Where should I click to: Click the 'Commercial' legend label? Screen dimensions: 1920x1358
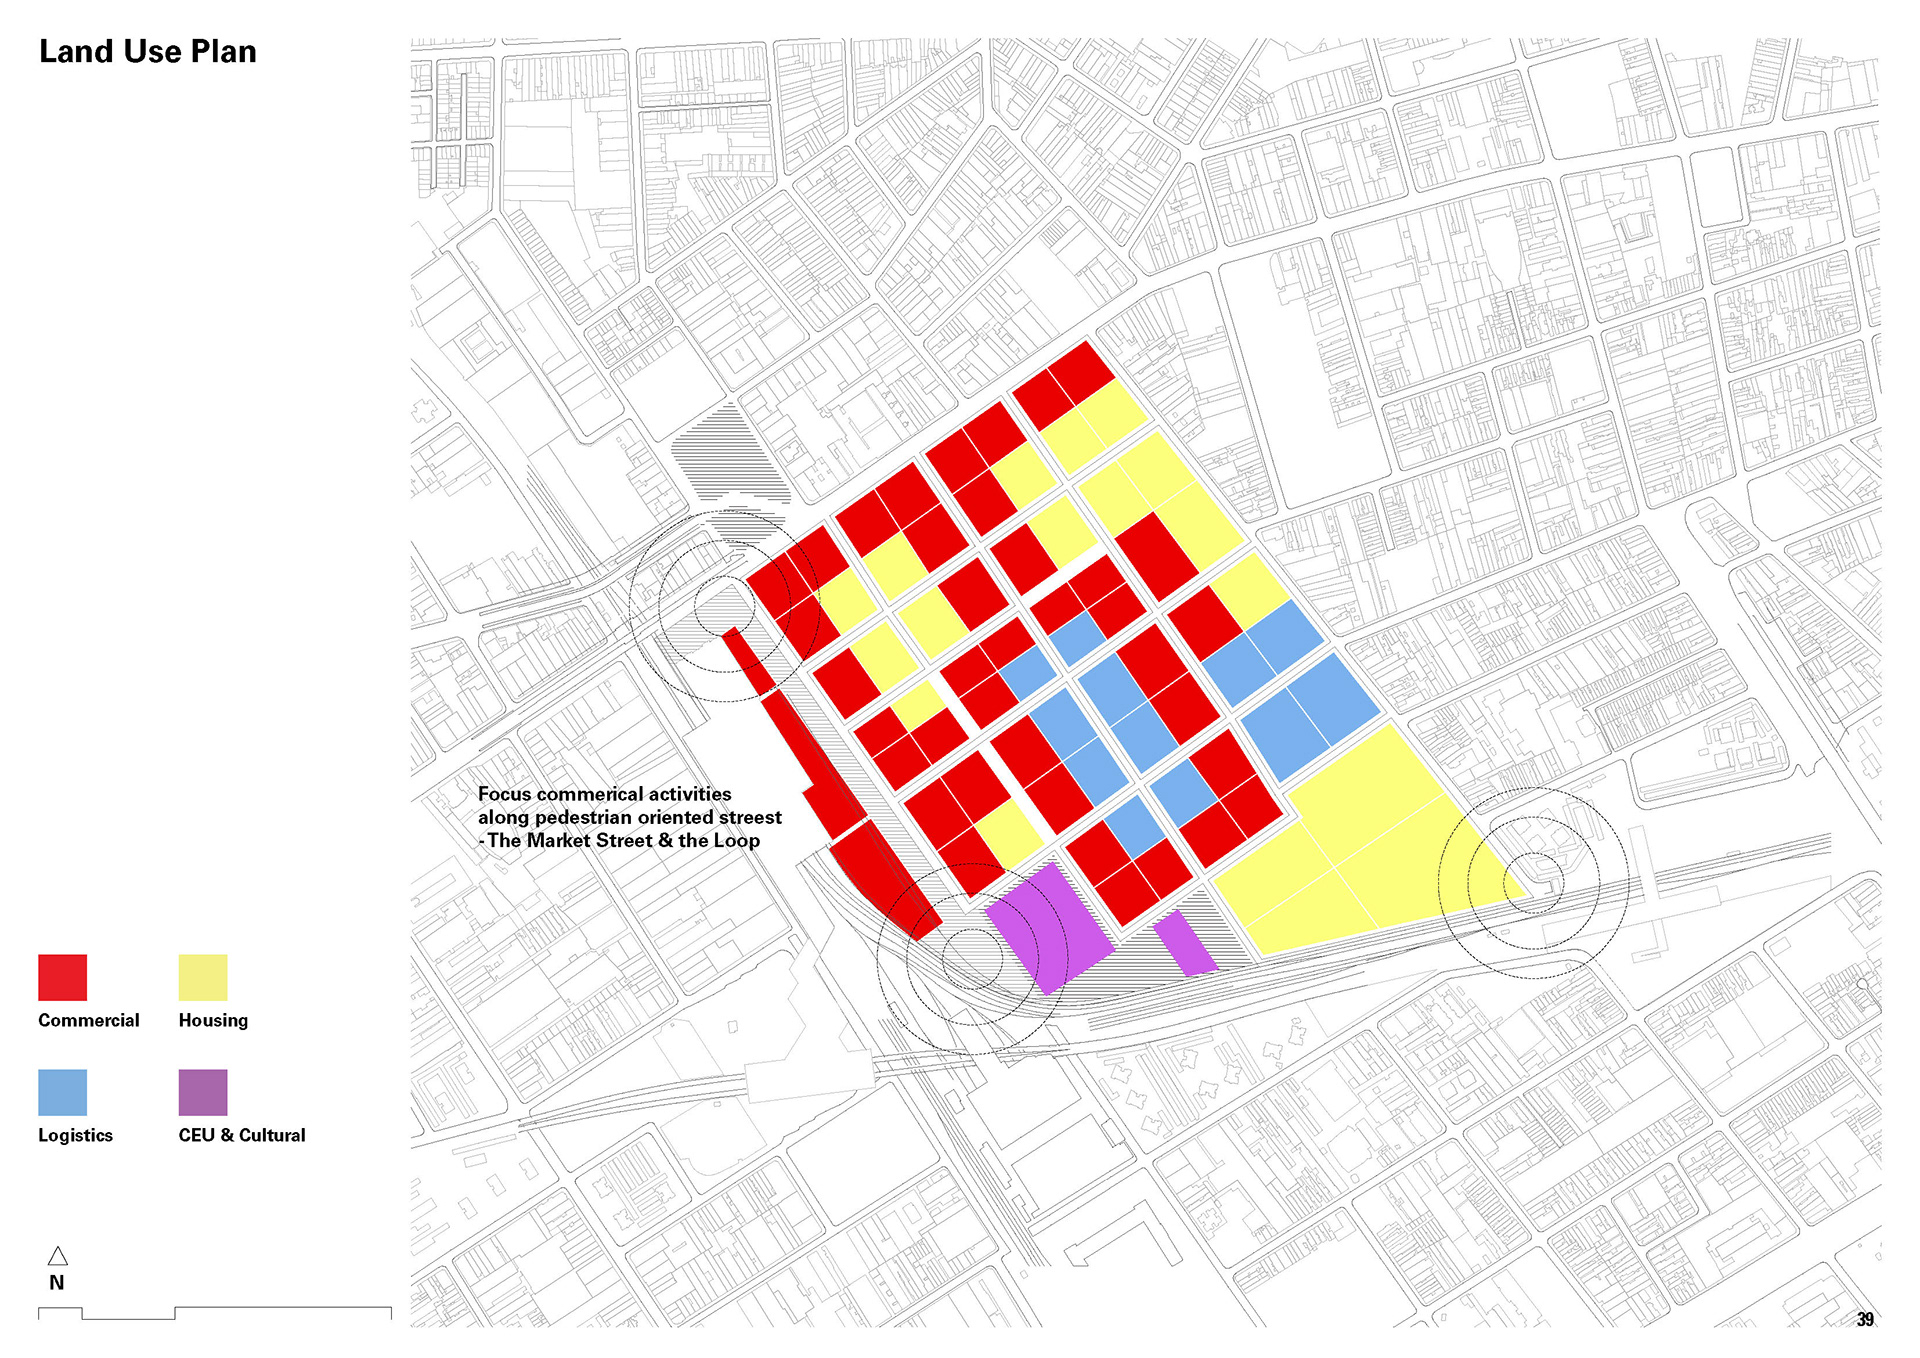pos(89,1020)
